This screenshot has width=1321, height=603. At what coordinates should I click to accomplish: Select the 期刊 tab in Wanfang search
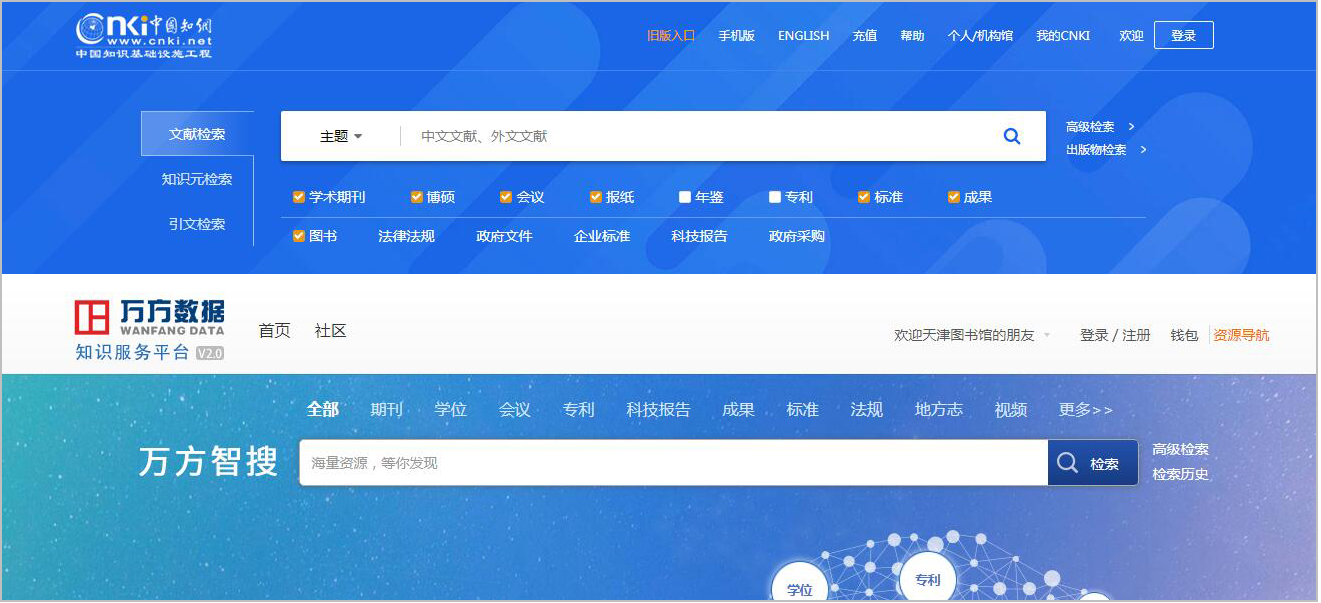386,410
